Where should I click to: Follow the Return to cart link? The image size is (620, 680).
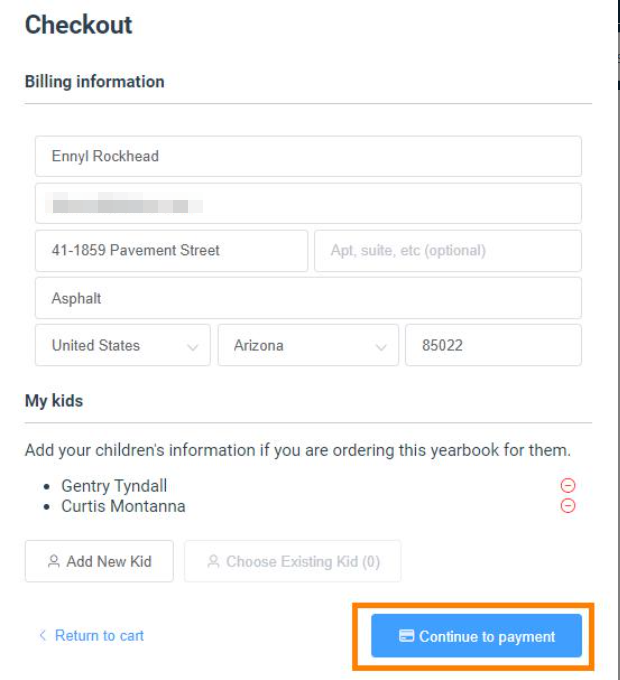tap(99, 636)
